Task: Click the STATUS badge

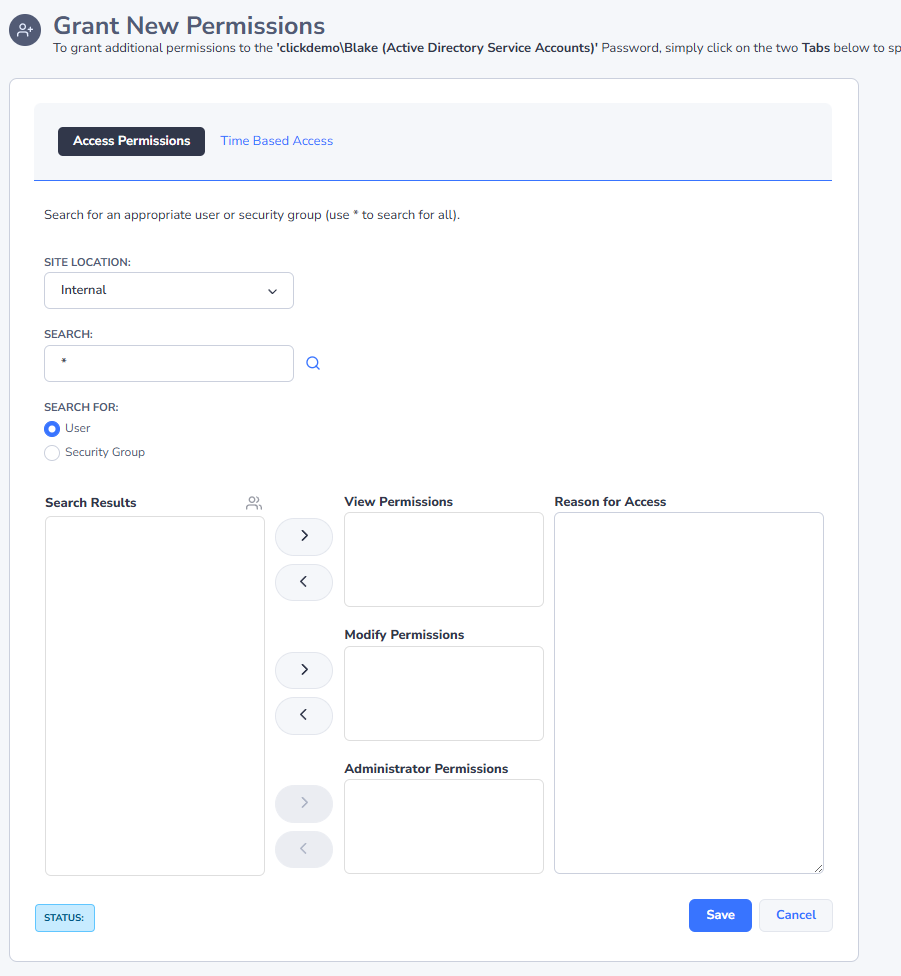Action: click(64, 917)
